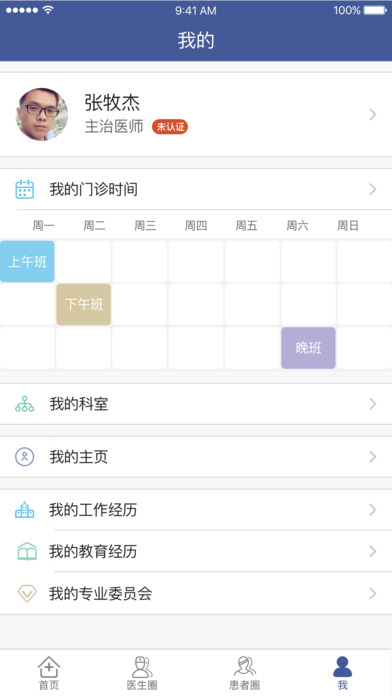Open chevron on 我的专业委员会 row

[373, 593]
